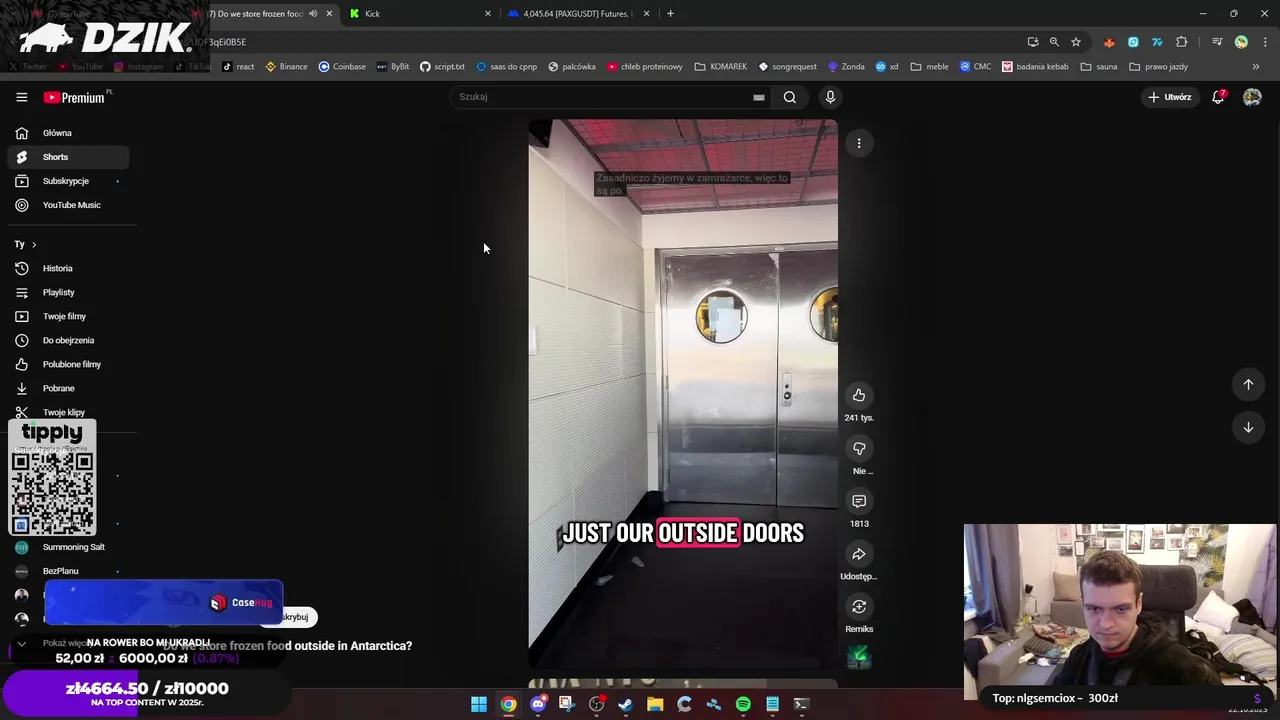Click the search magnifier button
This screenshot has height=720, width=1280.
[x=790, y=97]
